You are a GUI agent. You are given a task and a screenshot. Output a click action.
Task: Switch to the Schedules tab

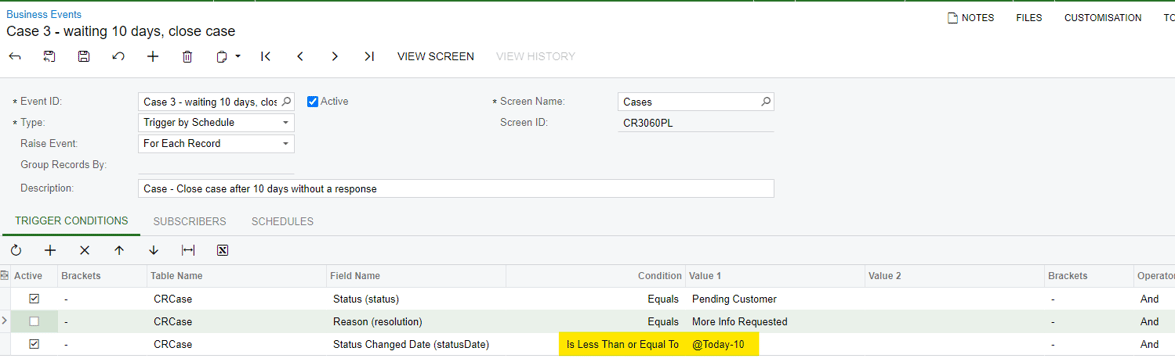coord(283,222)
